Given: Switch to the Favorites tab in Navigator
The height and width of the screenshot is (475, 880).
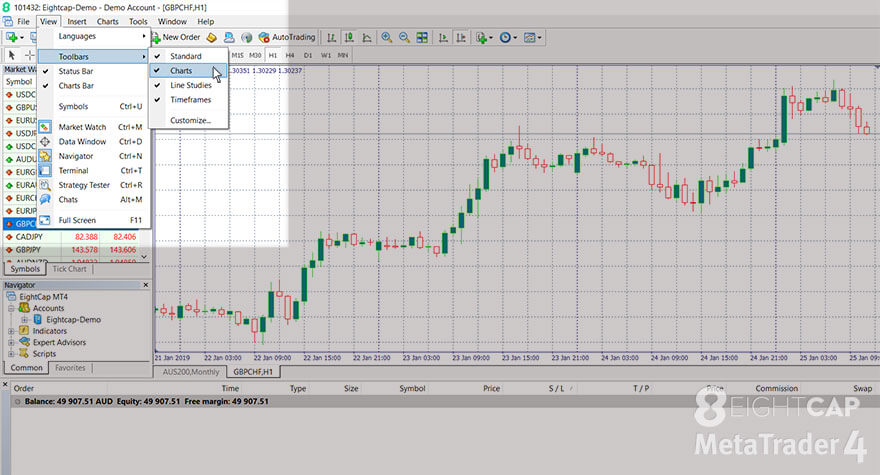Looking at the screenshot, I should [x=70, y=368].
